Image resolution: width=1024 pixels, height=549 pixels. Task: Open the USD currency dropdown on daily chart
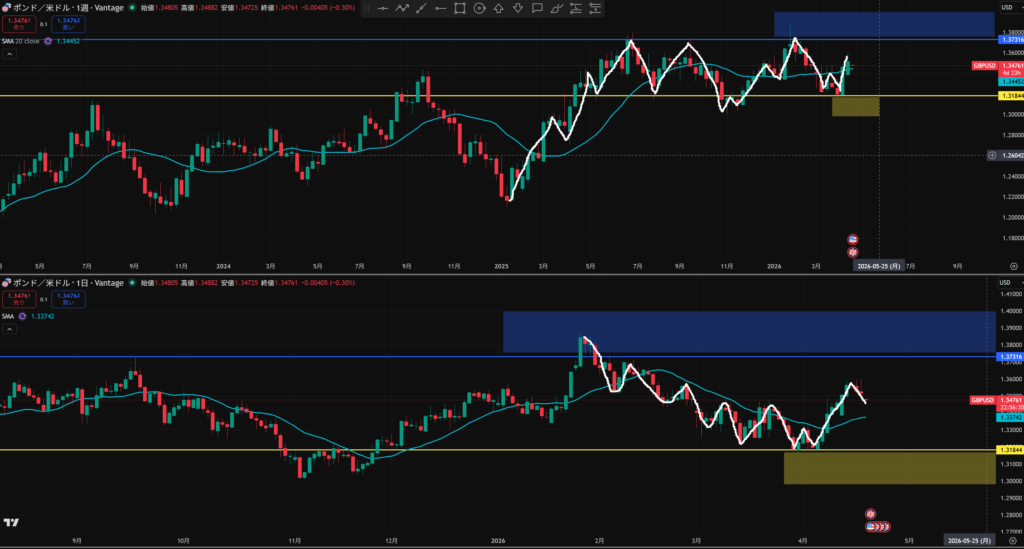point(1004,282)
